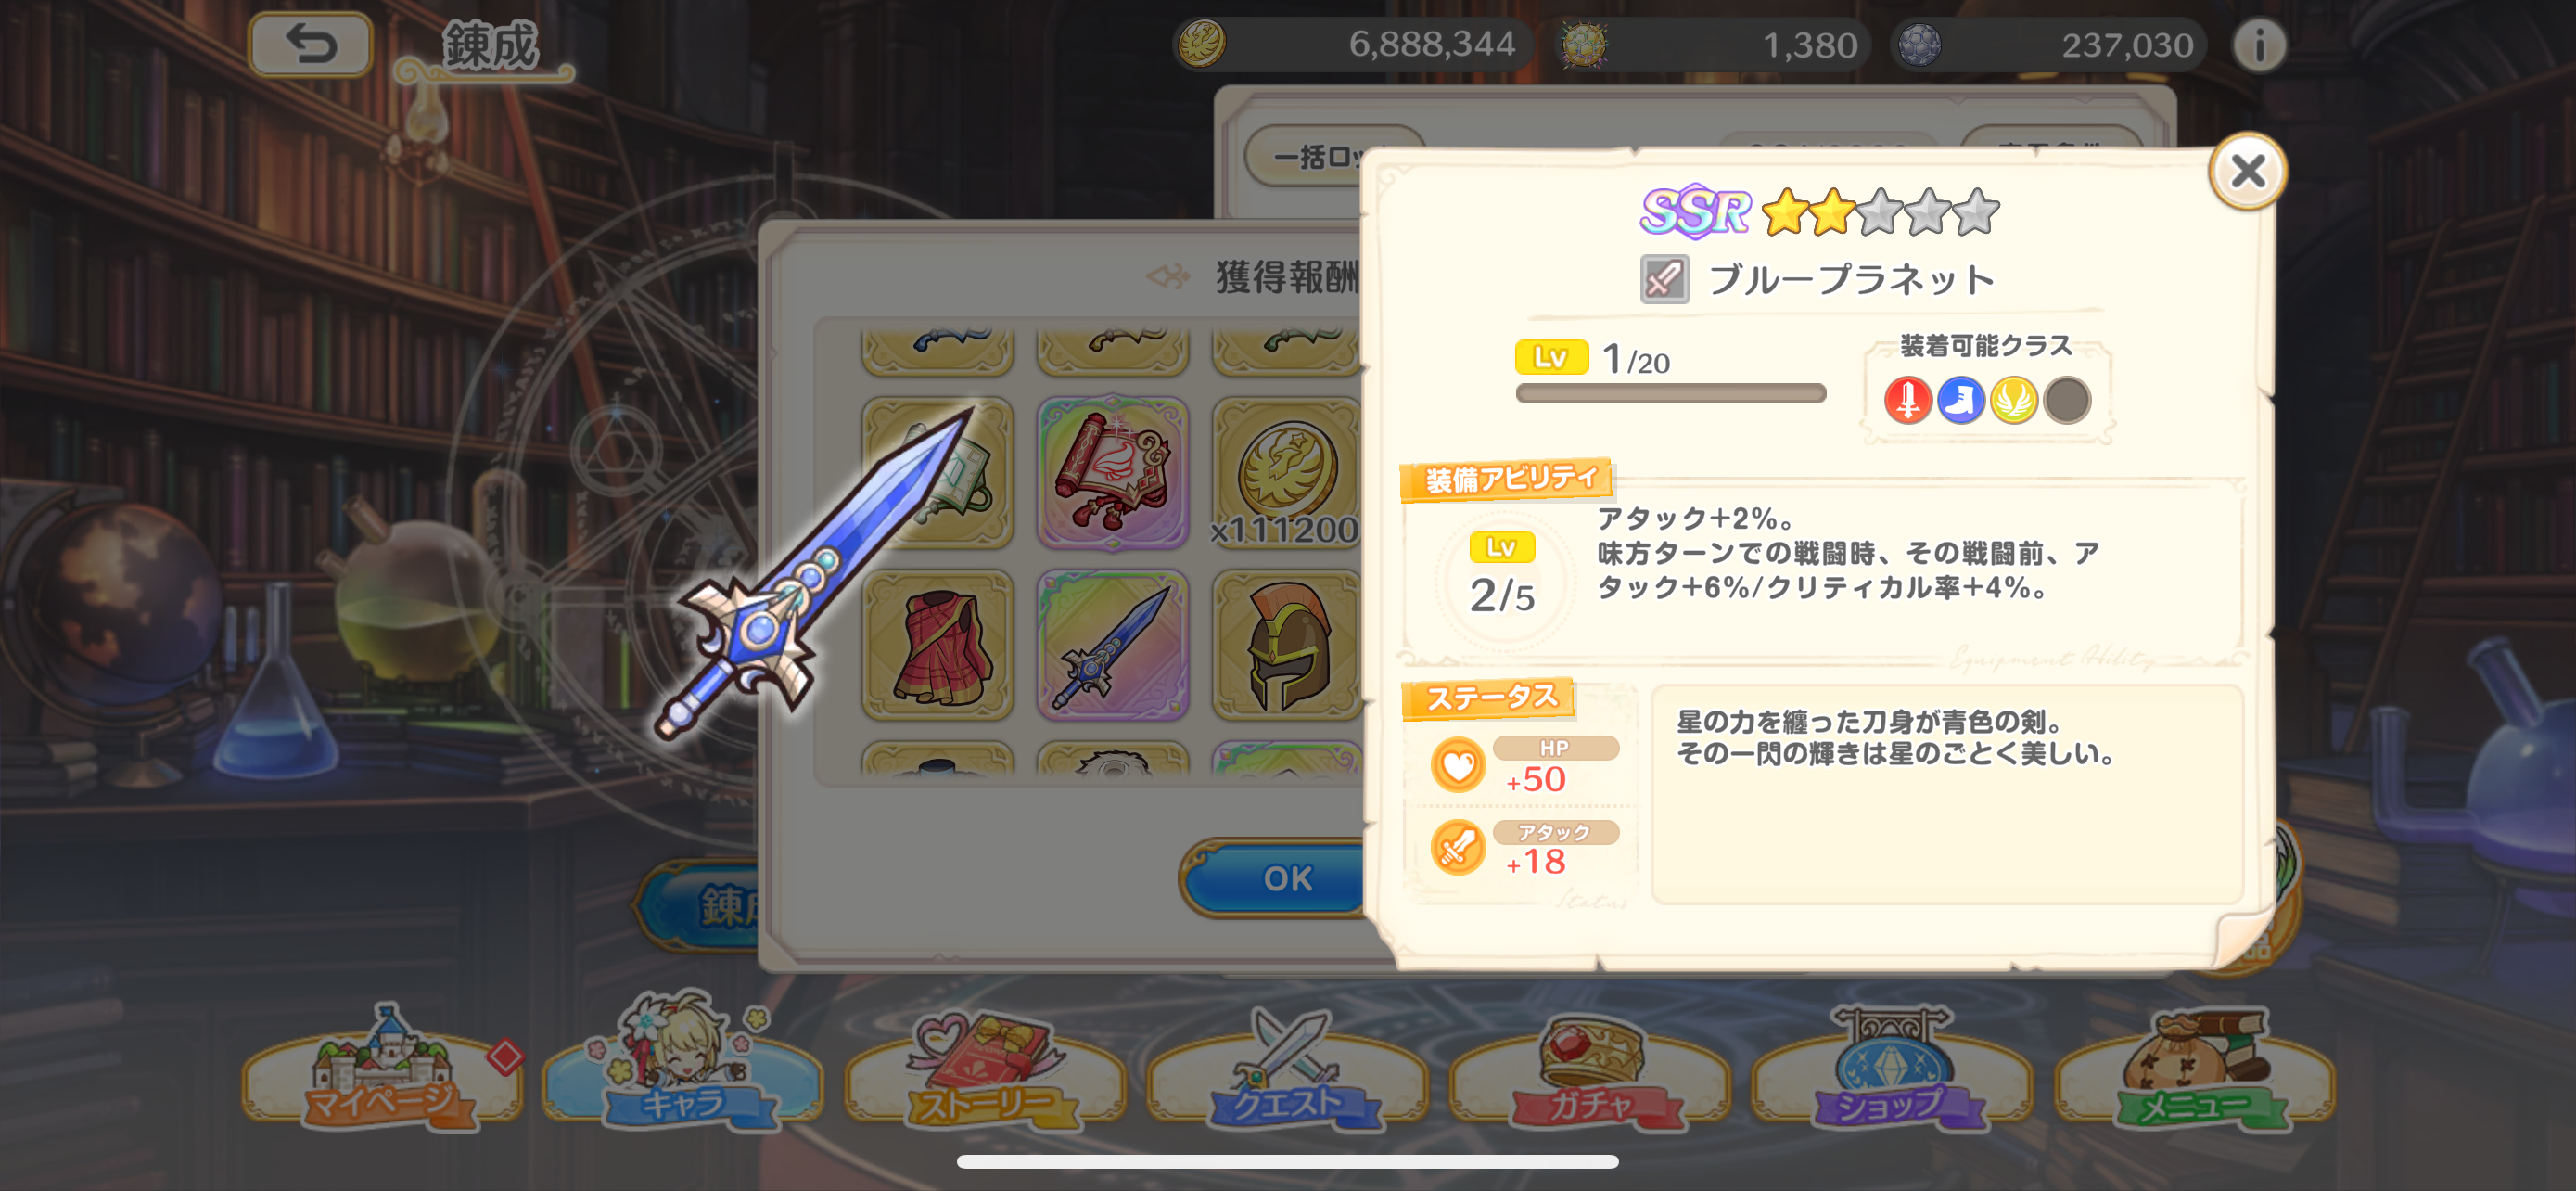Tap the red cape reward item
Image resolution: width=2576 pixels, height=1191 pixels.
coord(937,645)
